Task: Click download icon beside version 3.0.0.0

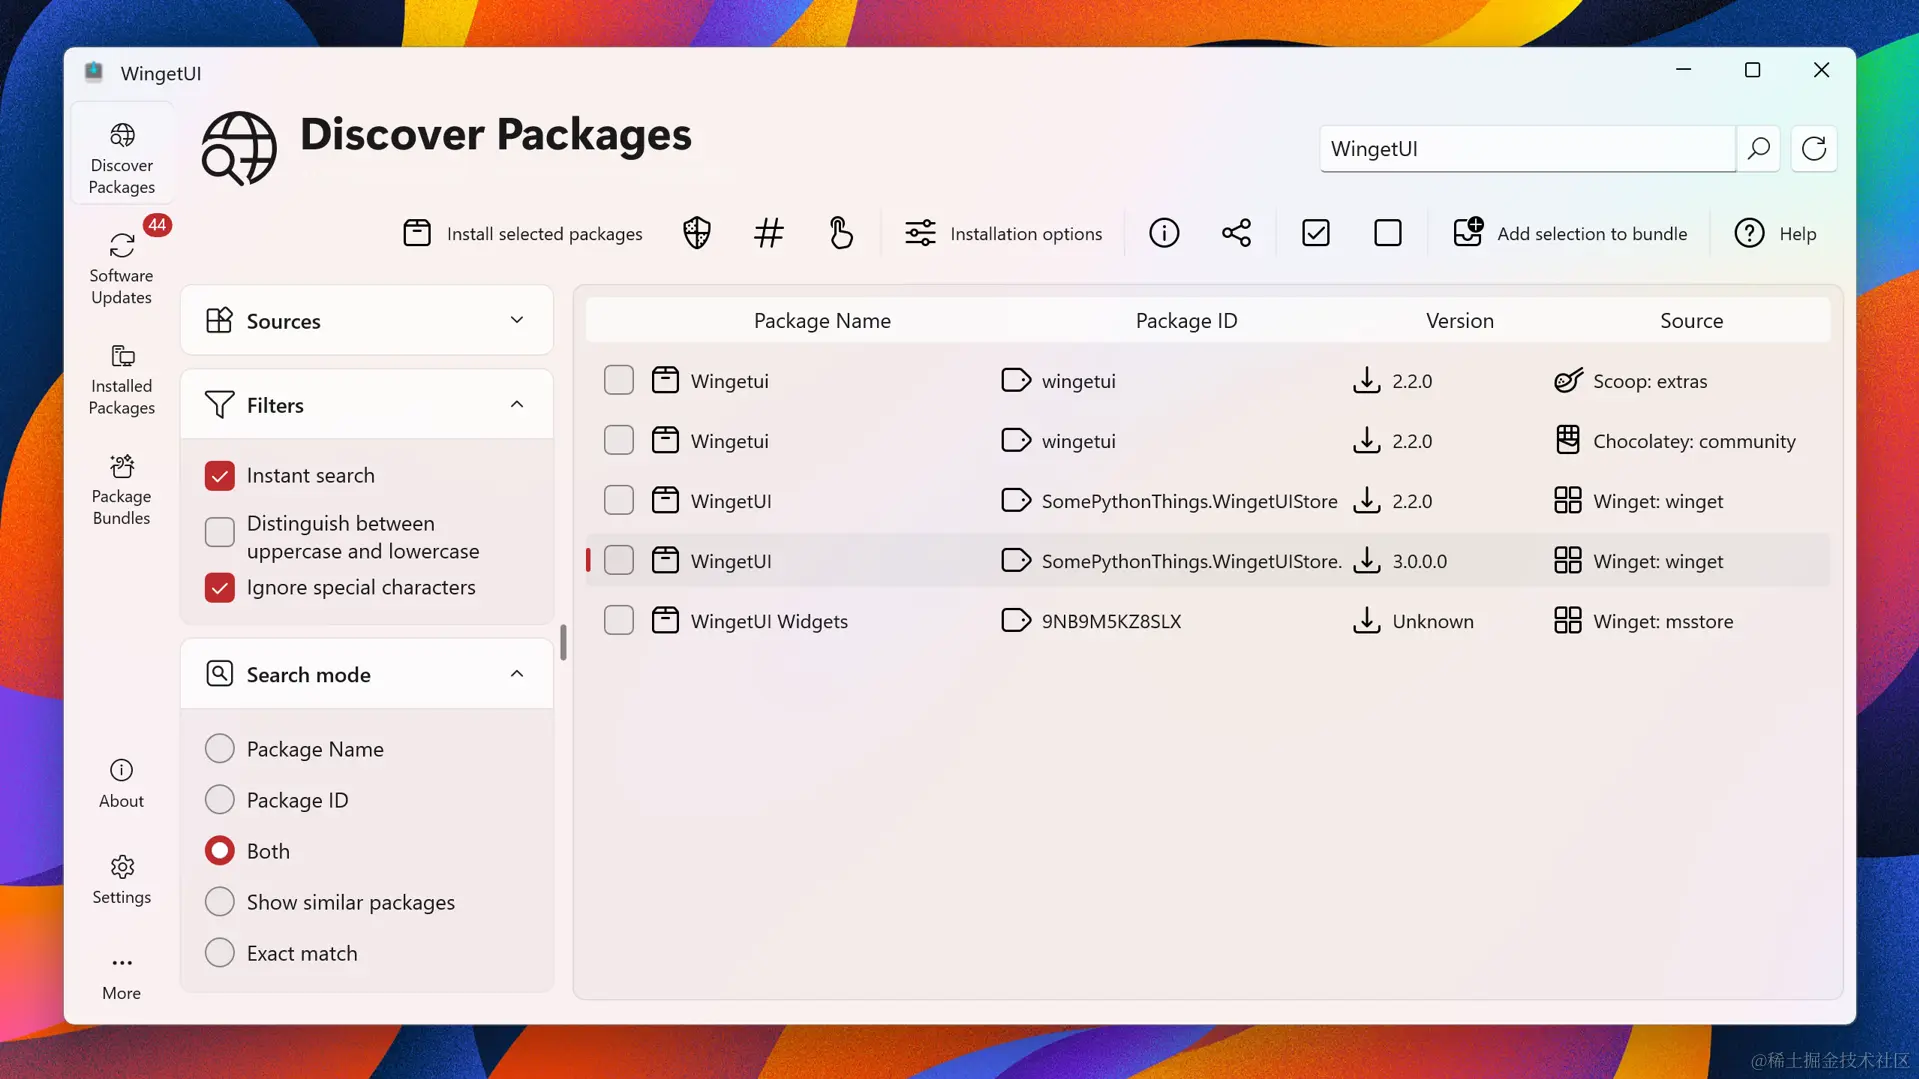Action: [1366, 560]
